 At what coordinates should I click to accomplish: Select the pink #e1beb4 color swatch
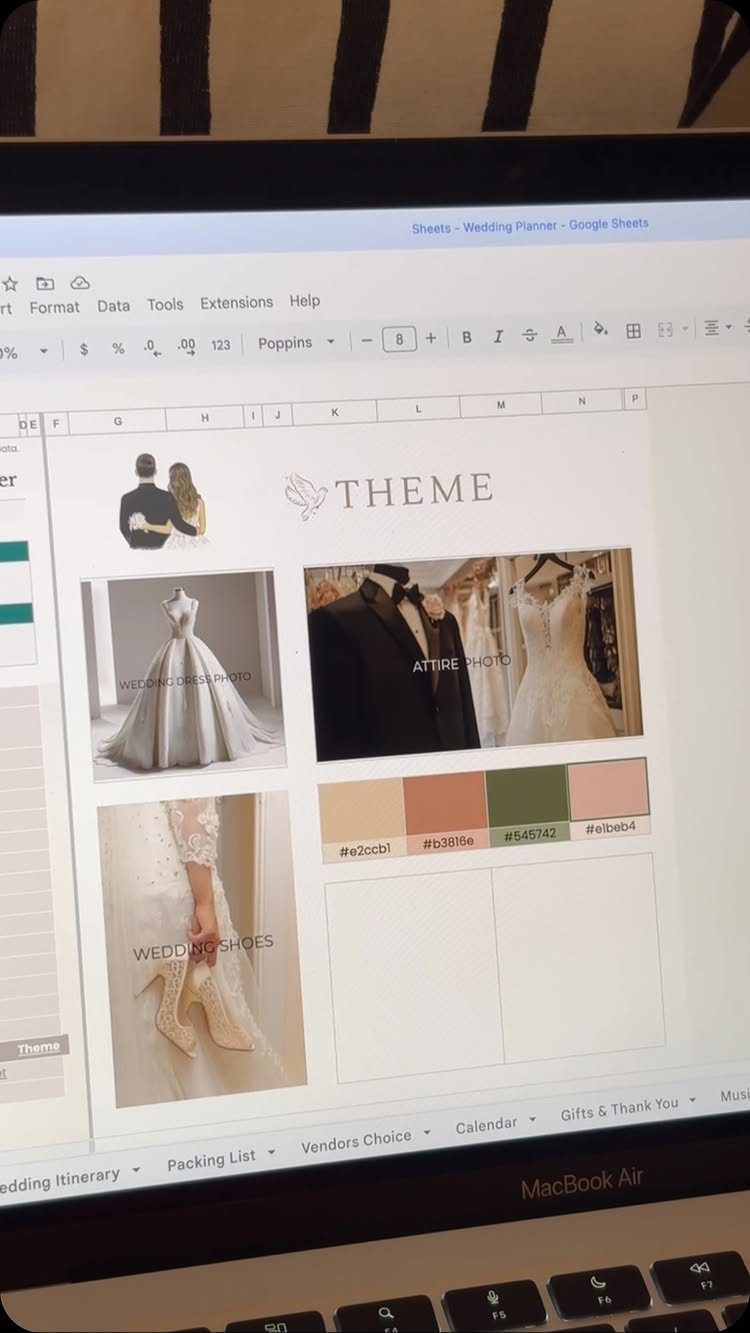[609, 789]
